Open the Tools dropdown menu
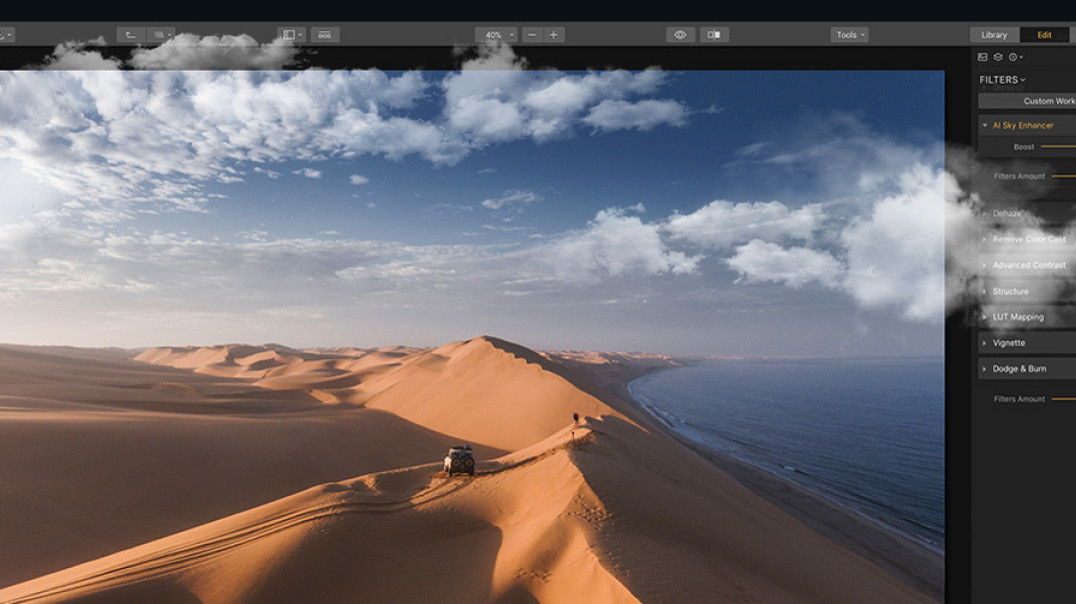Screen dimensions: 1076x604 [x=850, y=34]
